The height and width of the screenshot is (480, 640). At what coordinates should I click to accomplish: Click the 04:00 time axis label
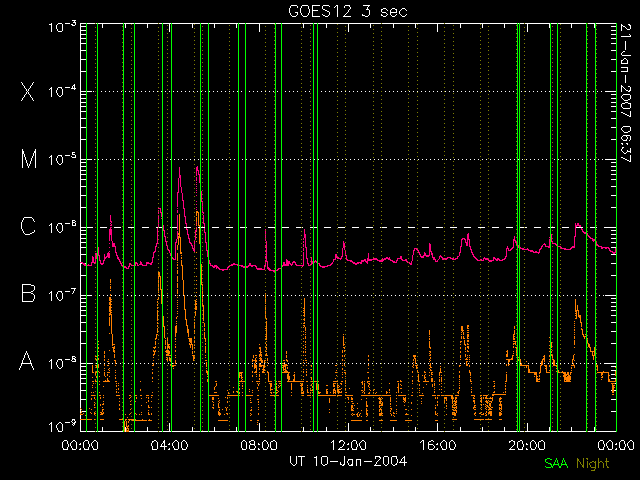point(170,444)
